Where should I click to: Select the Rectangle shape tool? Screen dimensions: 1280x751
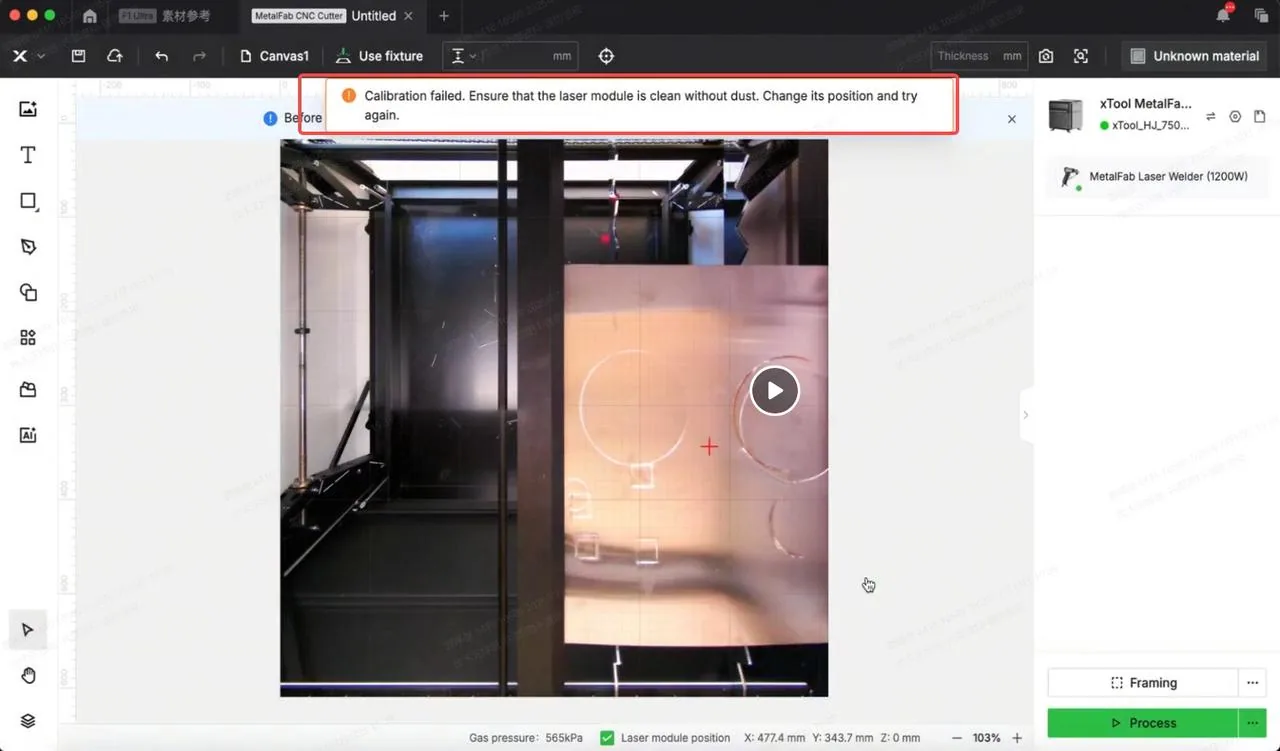point(28,201)
